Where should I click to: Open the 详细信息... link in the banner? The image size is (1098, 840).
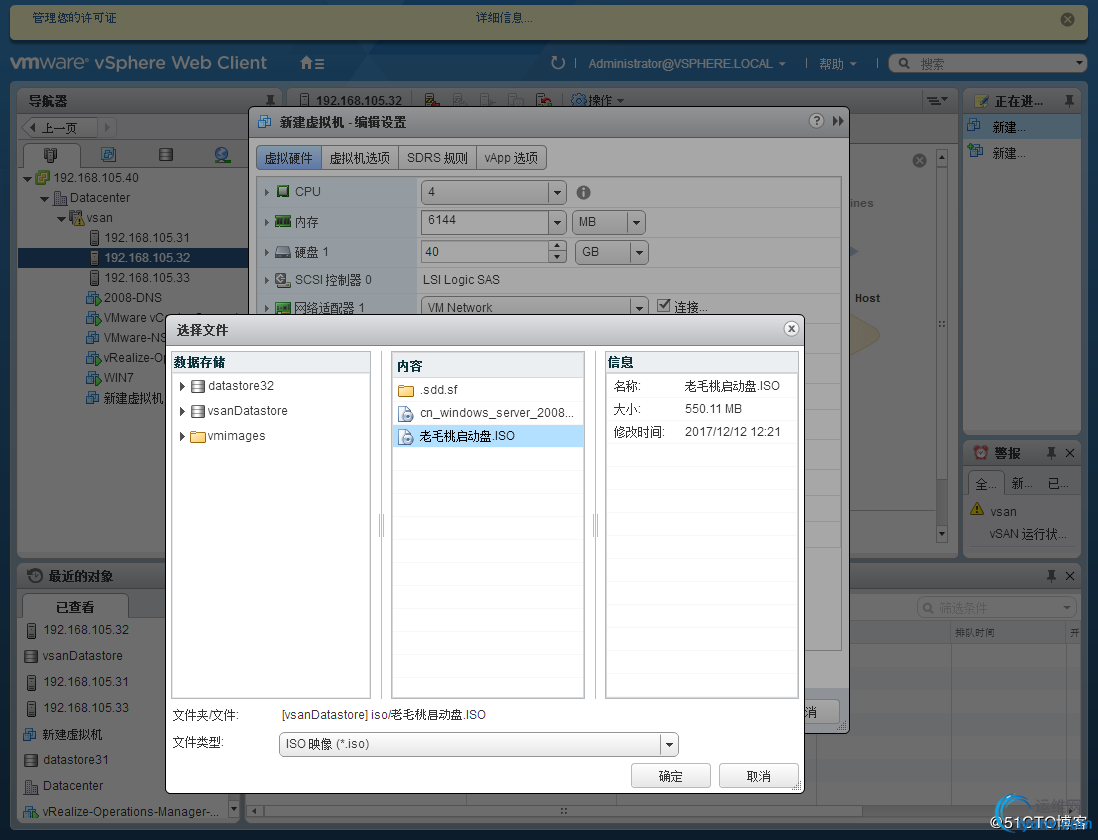coord(504,18)
